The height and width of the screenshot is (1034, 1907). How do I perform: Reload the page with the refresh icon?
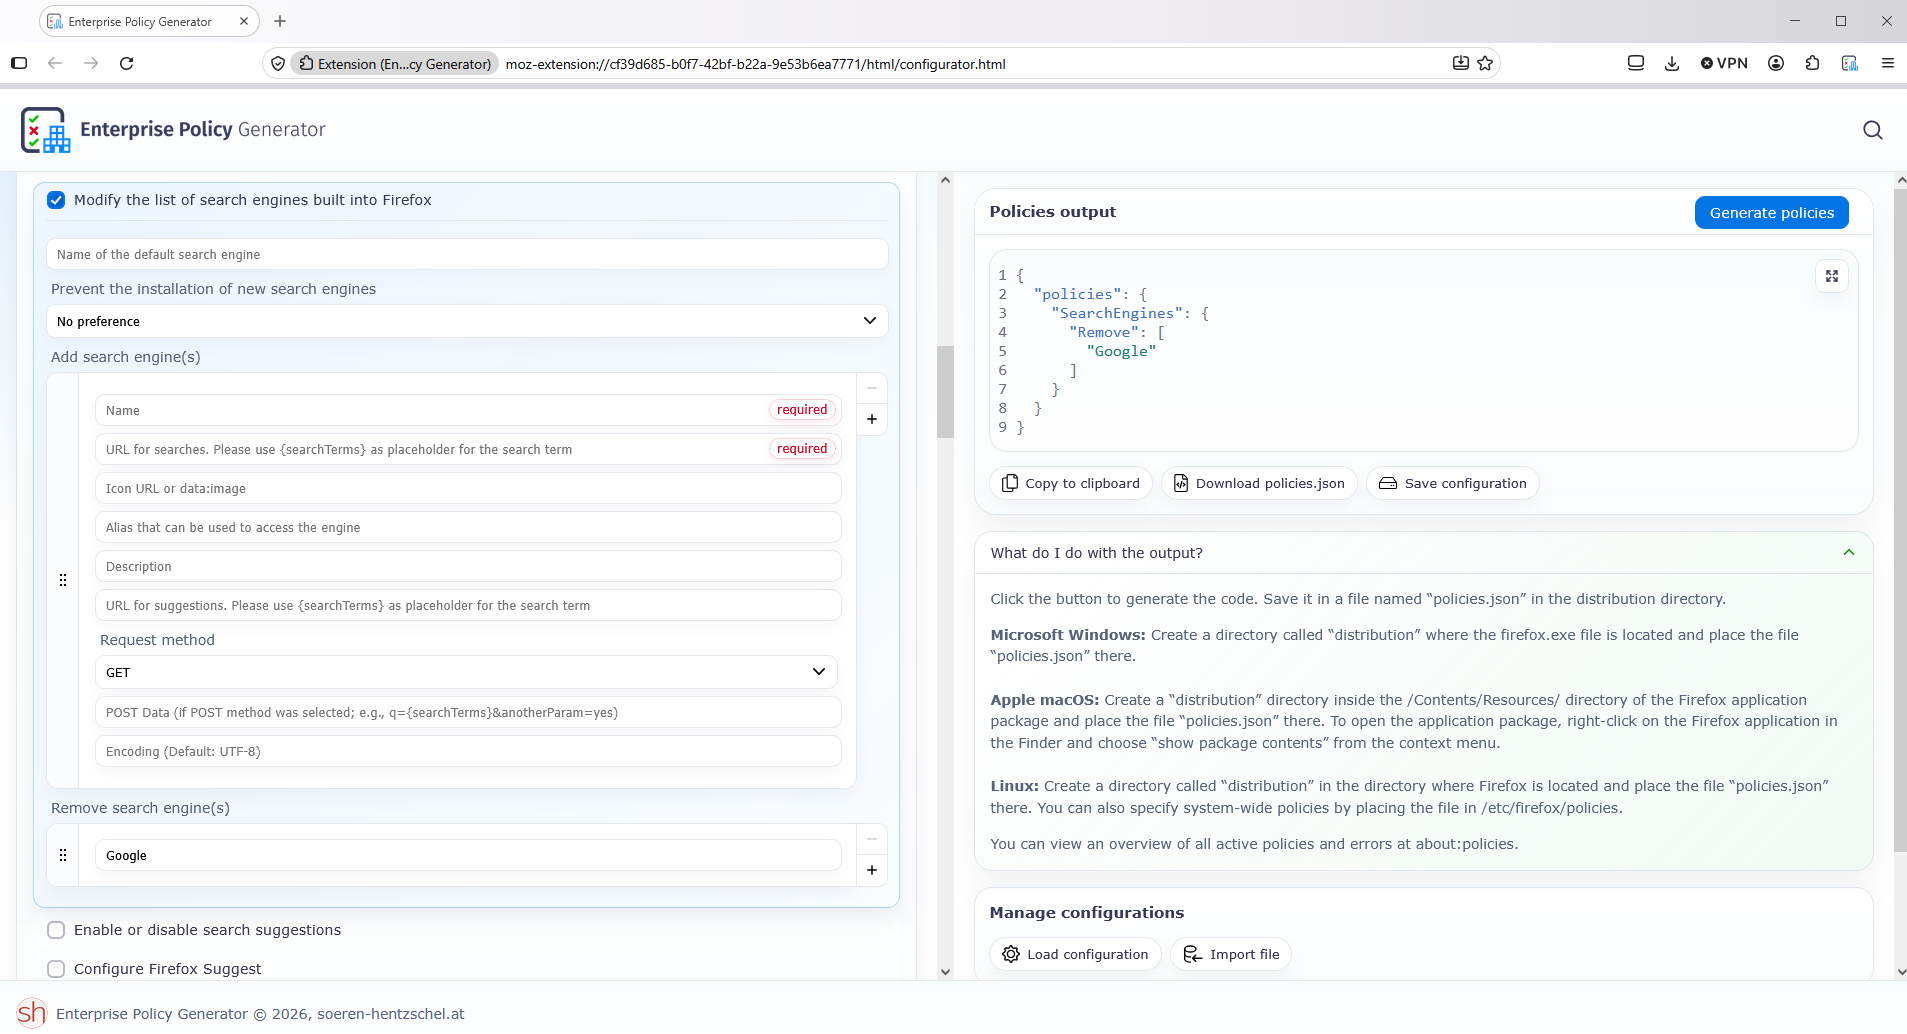126,63
